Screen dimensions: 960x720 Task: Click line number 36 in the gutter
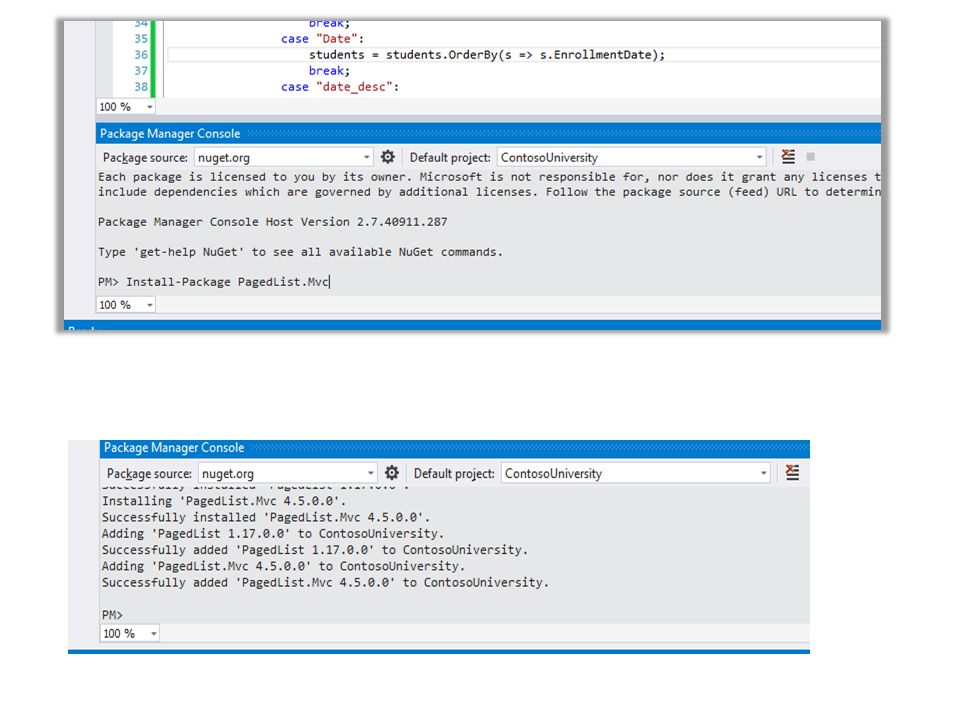(x=141, y=54)
